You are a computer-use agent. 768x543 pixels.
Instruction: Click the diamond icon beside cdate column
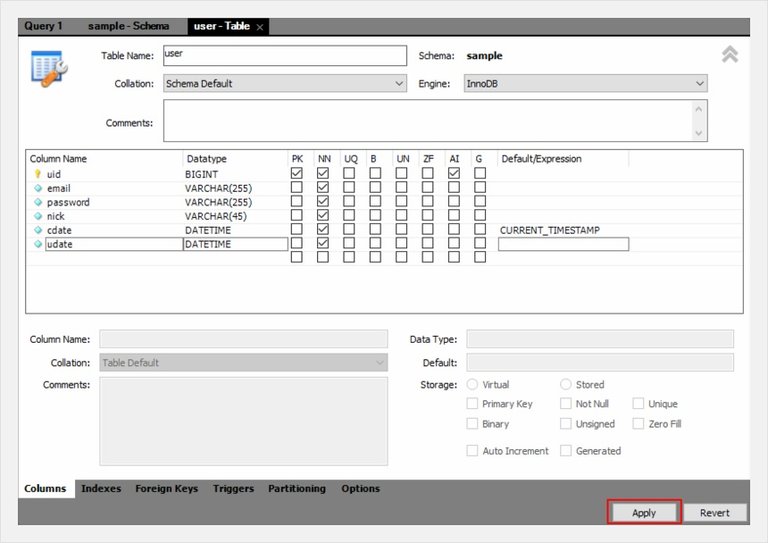[x=38, y=230]
